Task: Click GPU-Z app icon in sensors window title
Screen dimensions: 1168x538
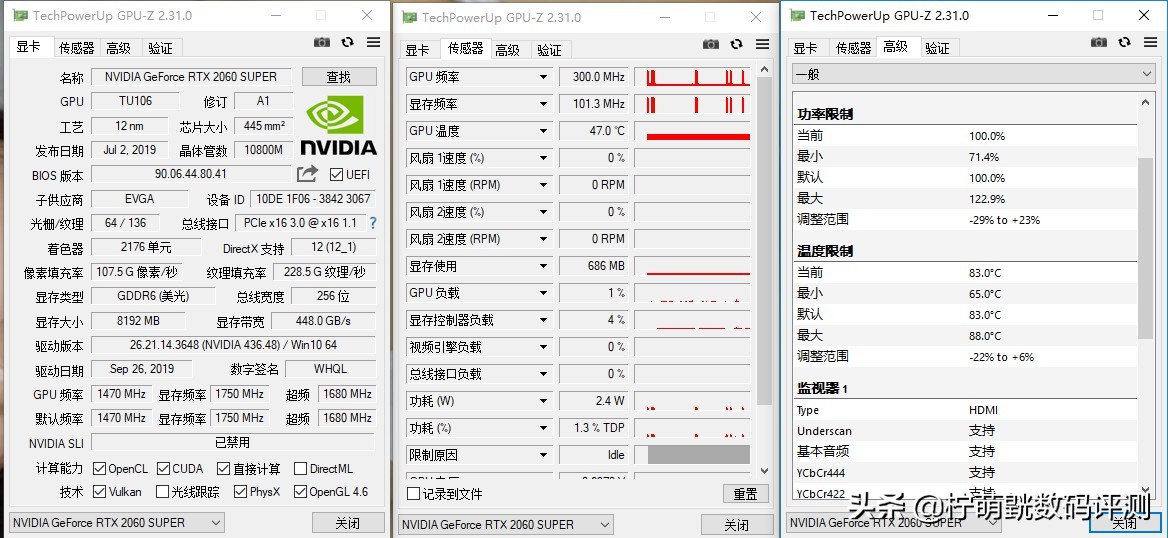Action: [409, 17]
